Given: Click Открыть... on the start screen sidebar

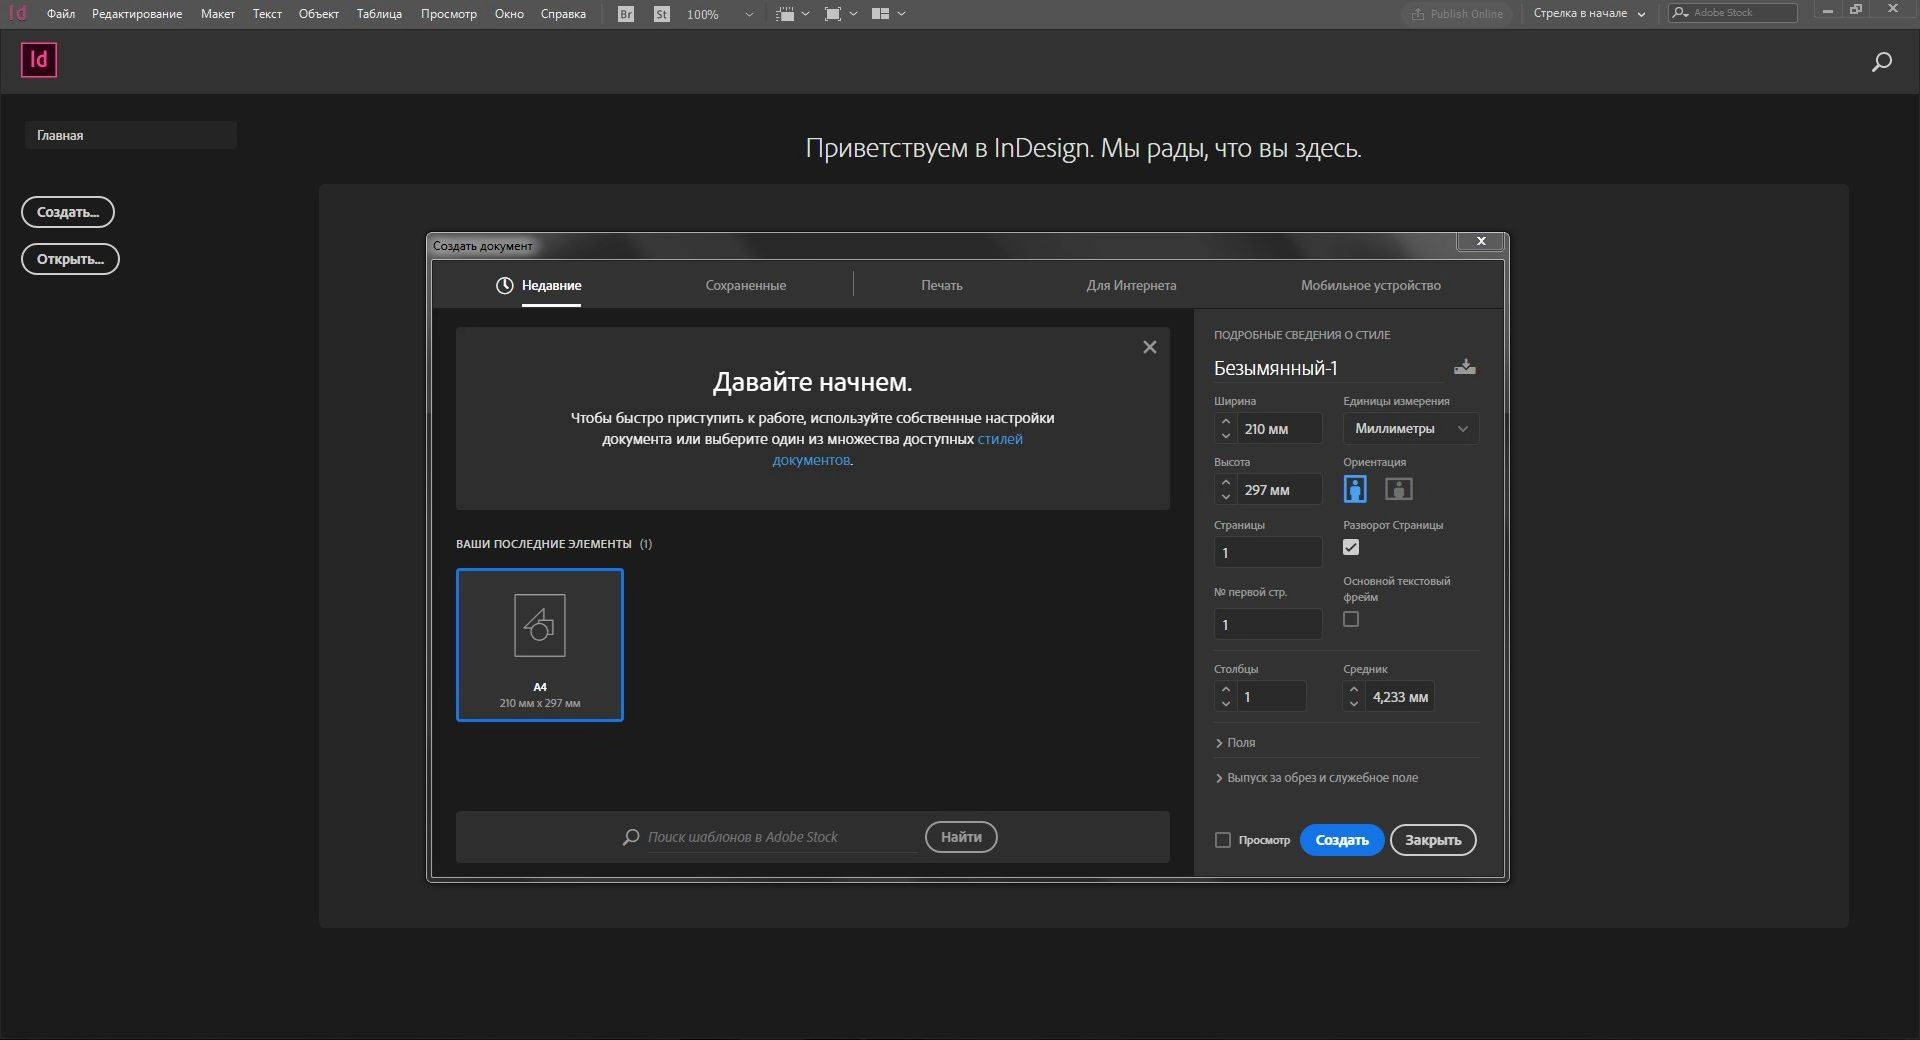Looking at the screenshot, I should pos(70,259).
